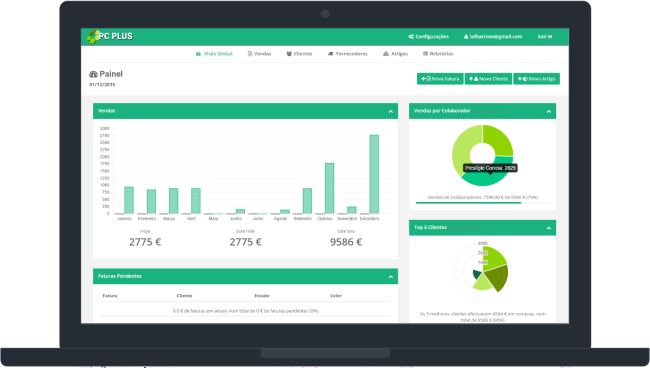The width and height of the screenshot is (650, 368).
Task: Open the Clientes menu tab
Action: coord(299,54)
